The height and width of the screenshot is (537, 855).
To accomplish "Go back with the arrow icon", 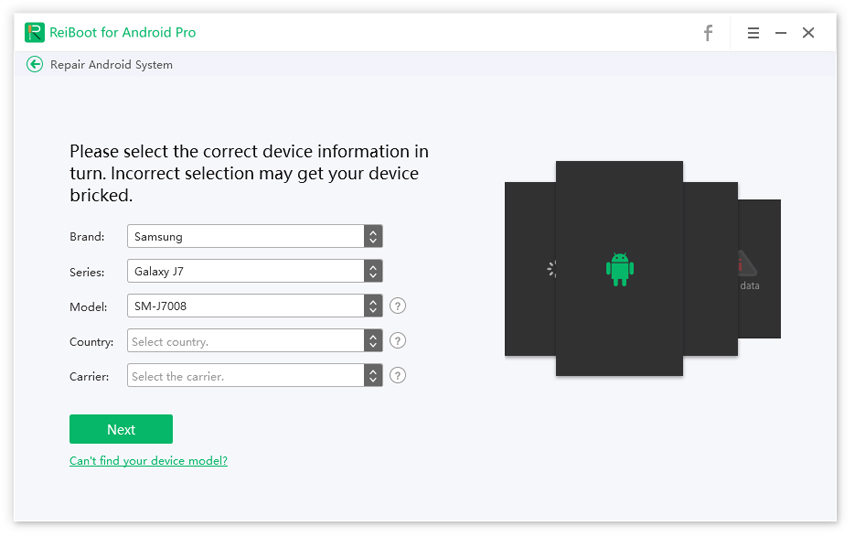I will (x=35, y=64).
